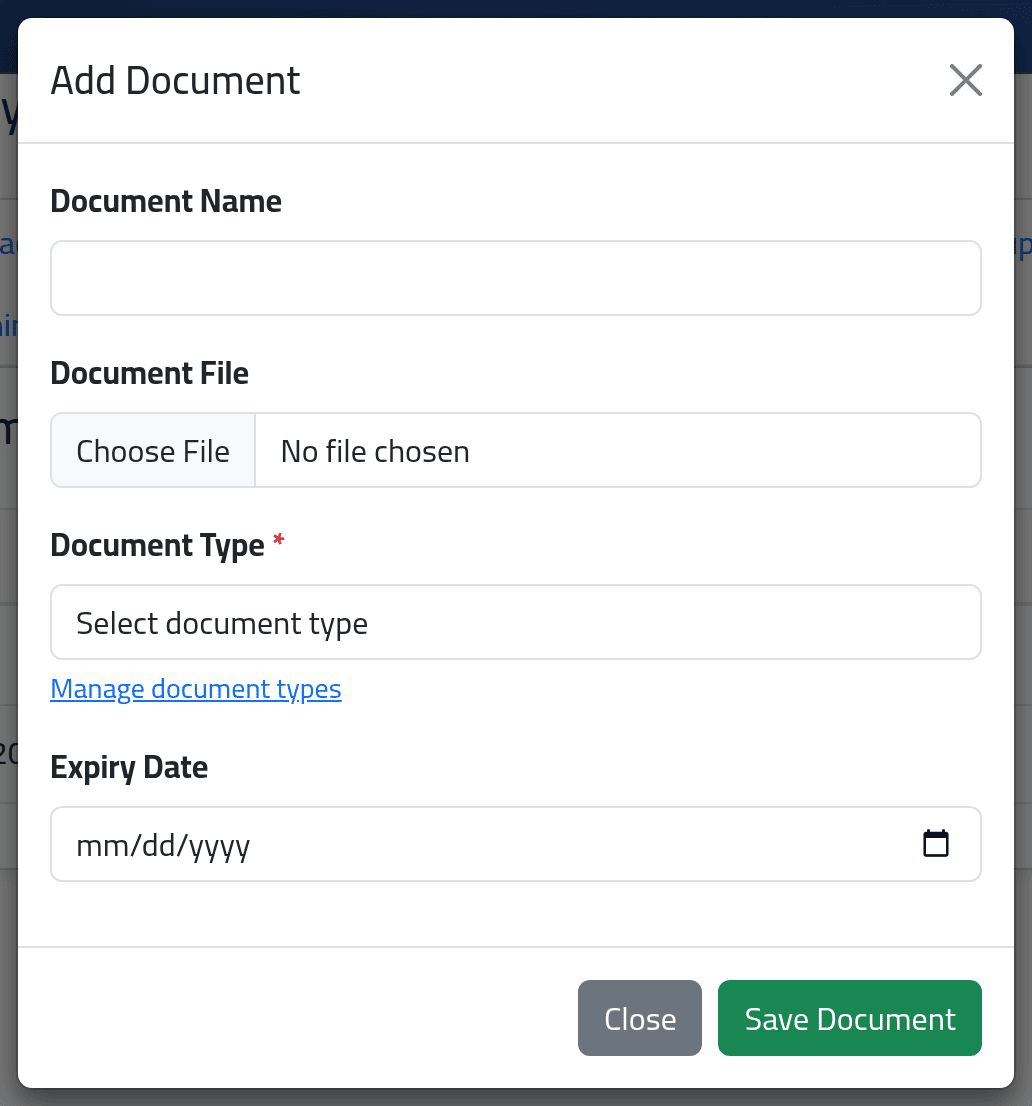Focus the Document Name text field

click(x=516, y=278)
